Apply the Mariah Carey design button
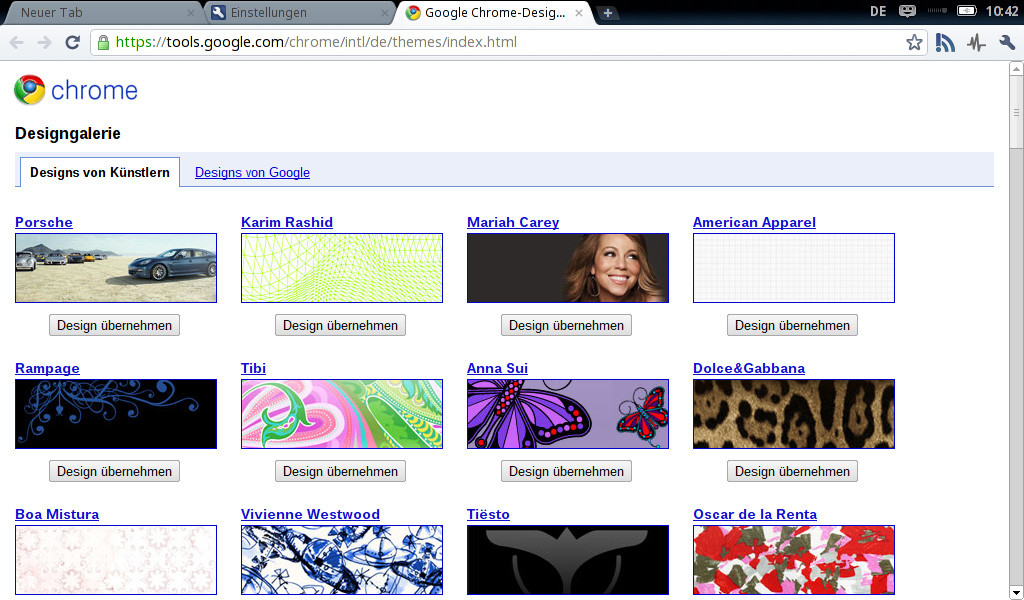 click(x=566, y=325)
